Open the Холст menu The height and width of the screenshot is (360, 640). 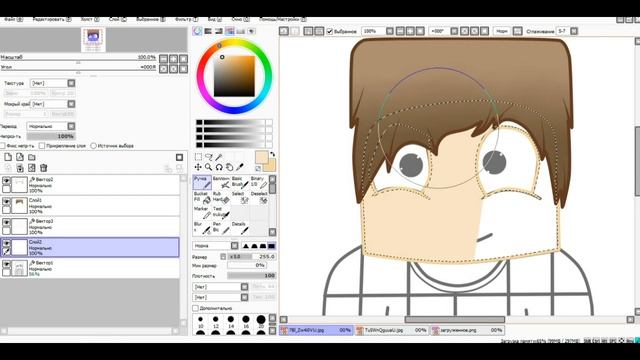pyautogui.click(x=90, y=19)
